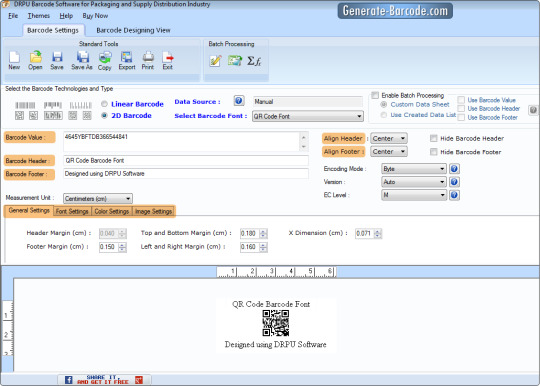Click the Copy barcode icon

coord(105,61)
